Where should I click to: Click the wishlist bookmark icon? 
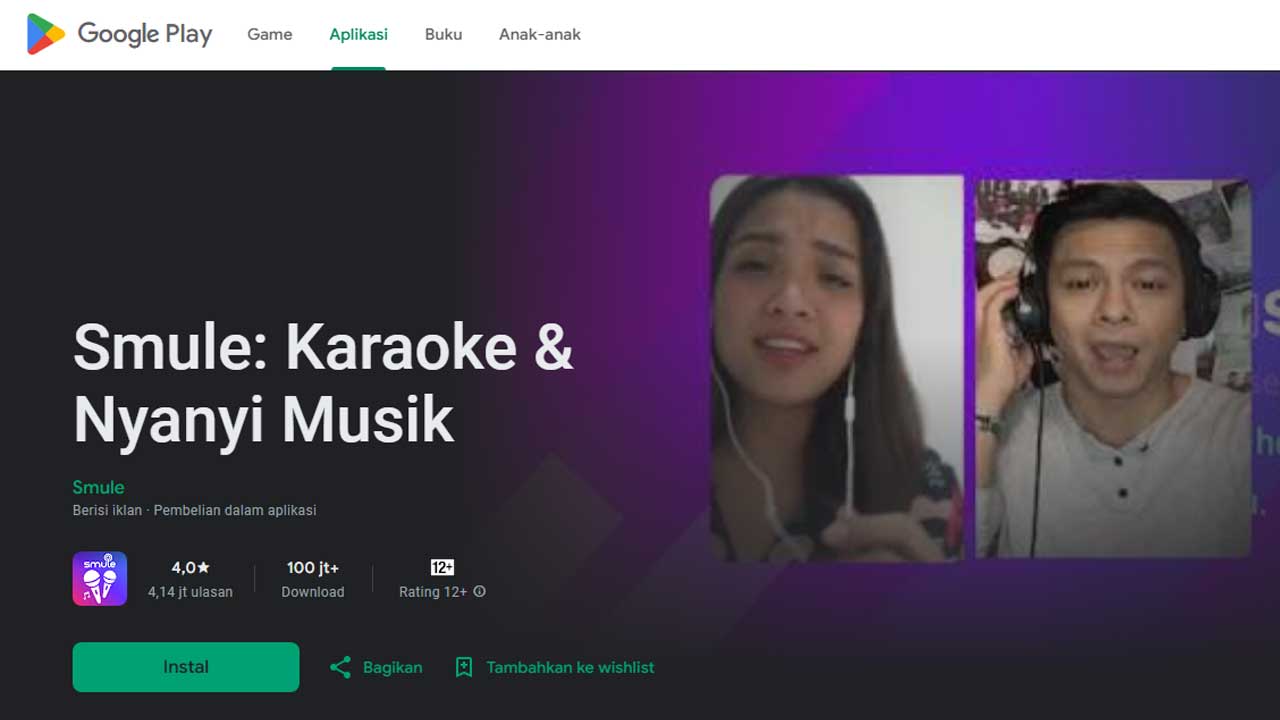(x=463, y=667)
